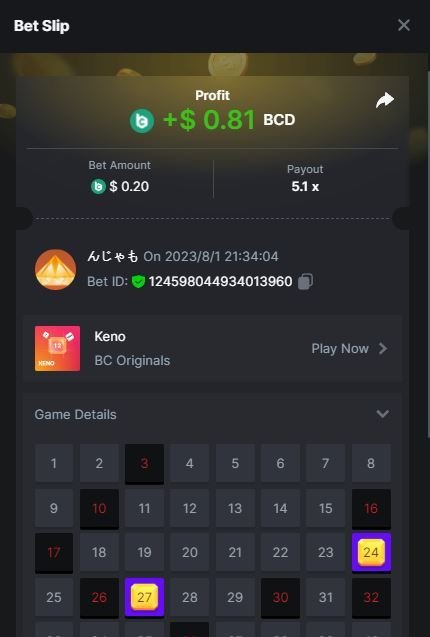Click the red number 16 tile
The width and height of the screenshot is (430, 637).
371,508
